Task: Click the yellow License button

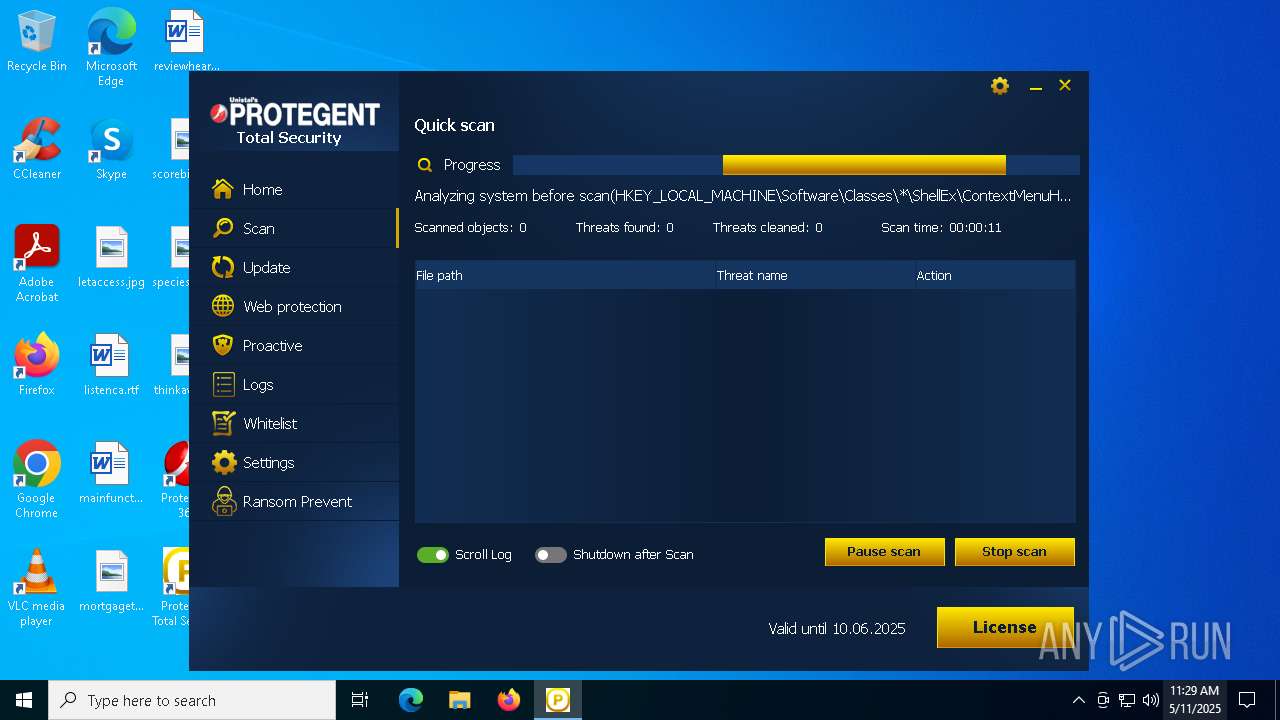Action: [x=1005, y=627]
